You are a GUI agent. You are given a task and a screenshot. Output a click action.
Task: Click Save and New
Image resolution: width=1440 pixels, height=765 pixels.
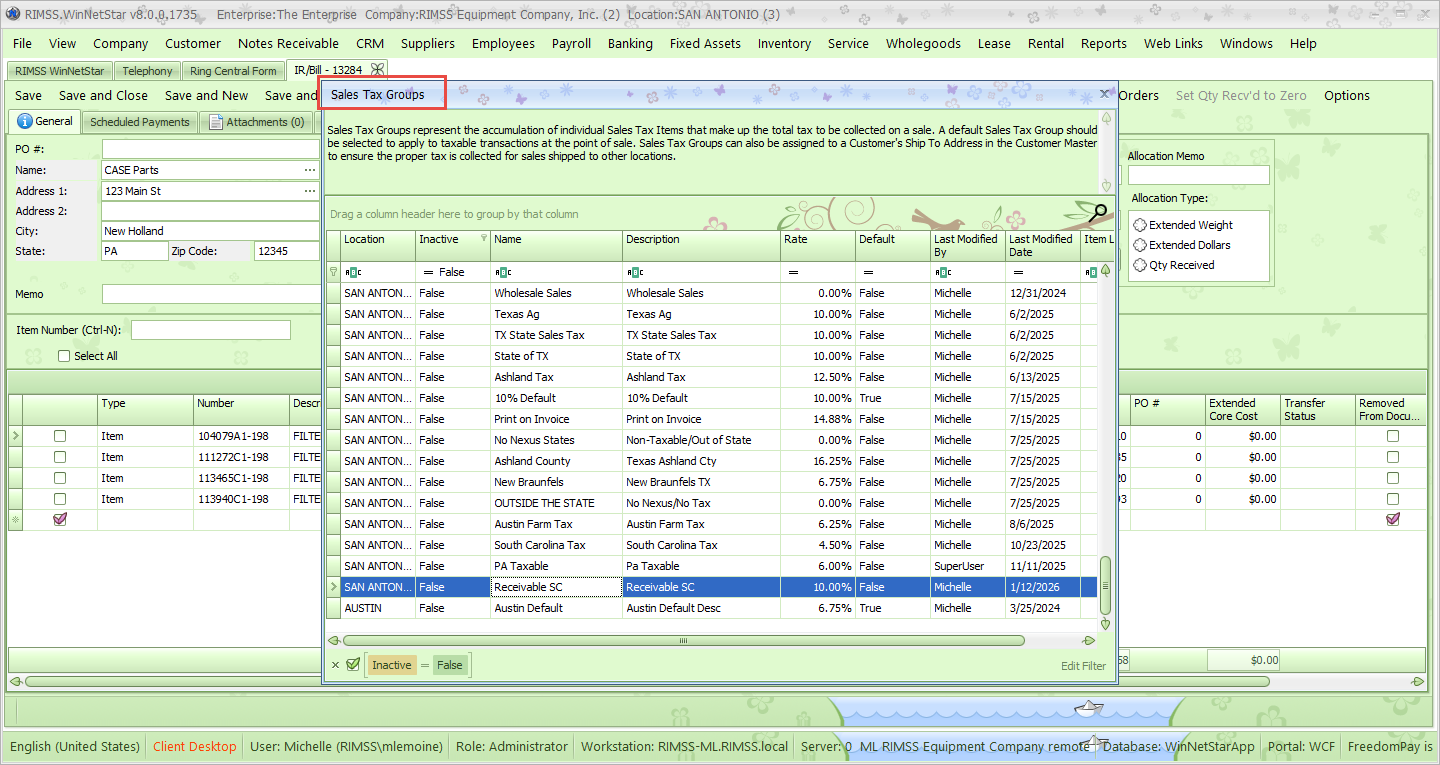click(206, 95)
